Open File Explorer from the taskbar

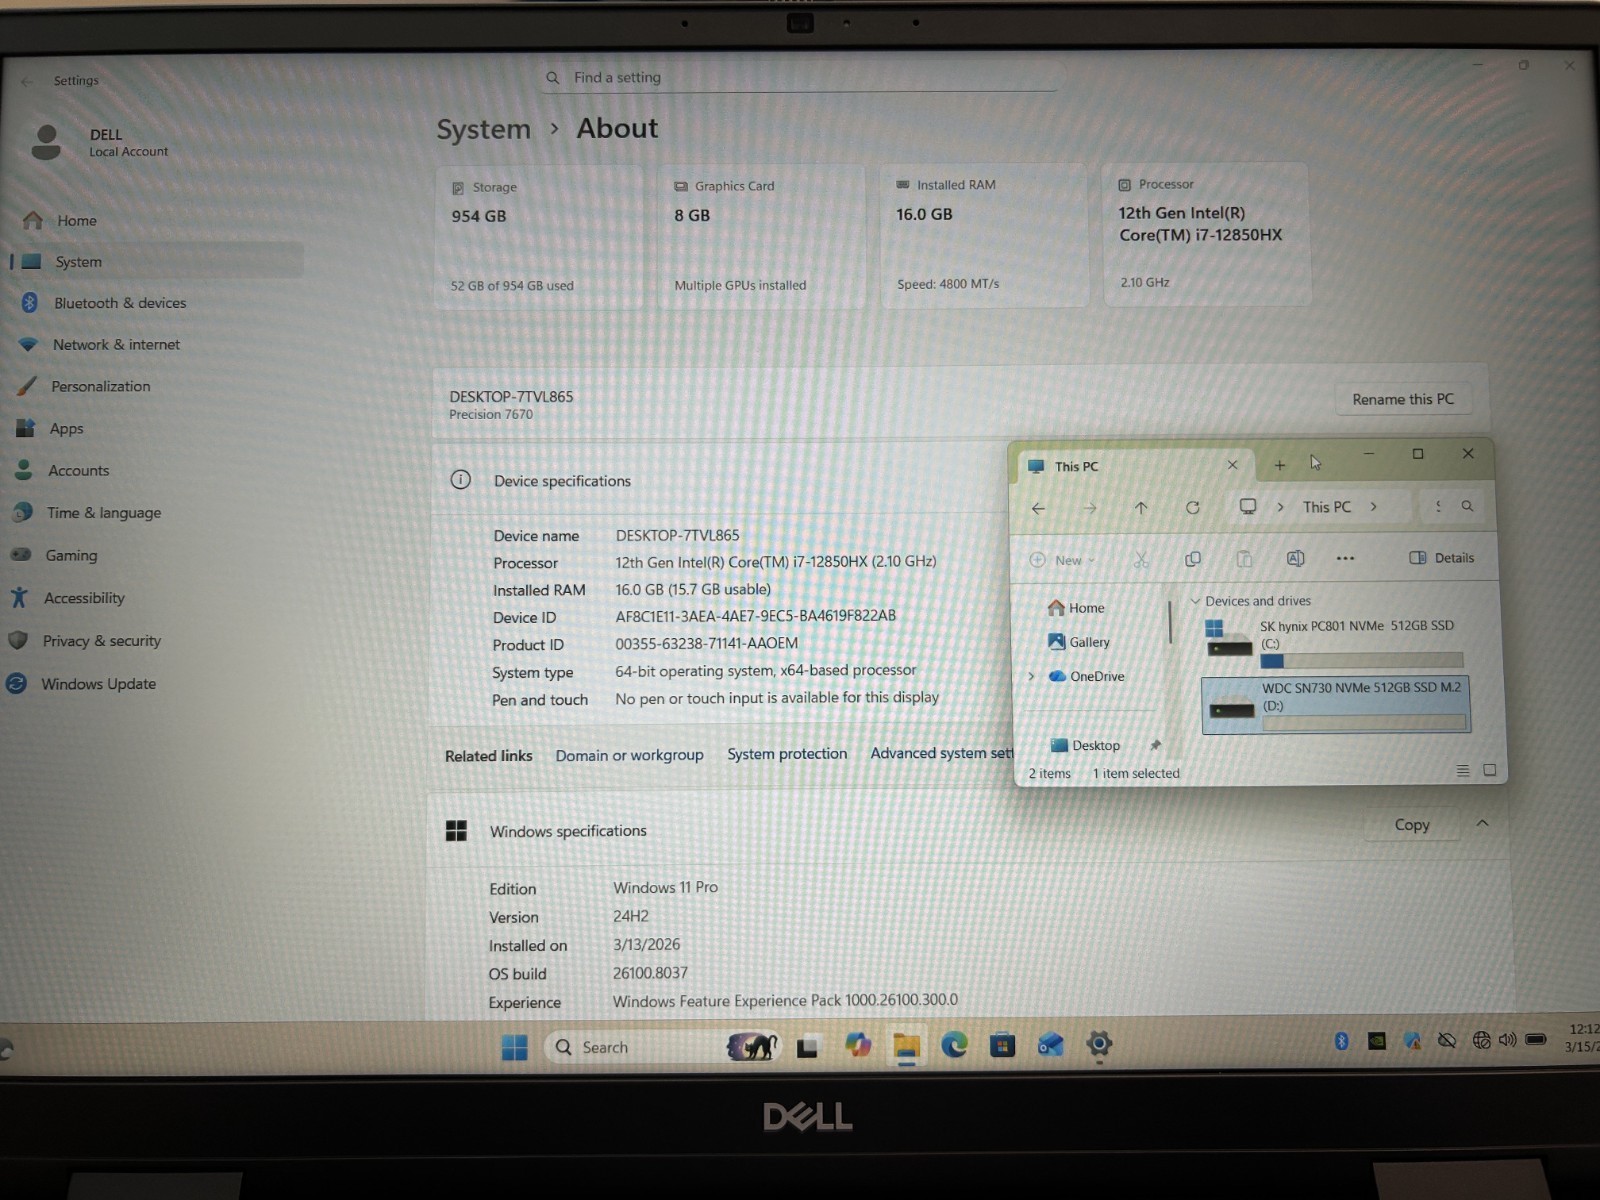pyautogui.click(x=906, y=1046)
